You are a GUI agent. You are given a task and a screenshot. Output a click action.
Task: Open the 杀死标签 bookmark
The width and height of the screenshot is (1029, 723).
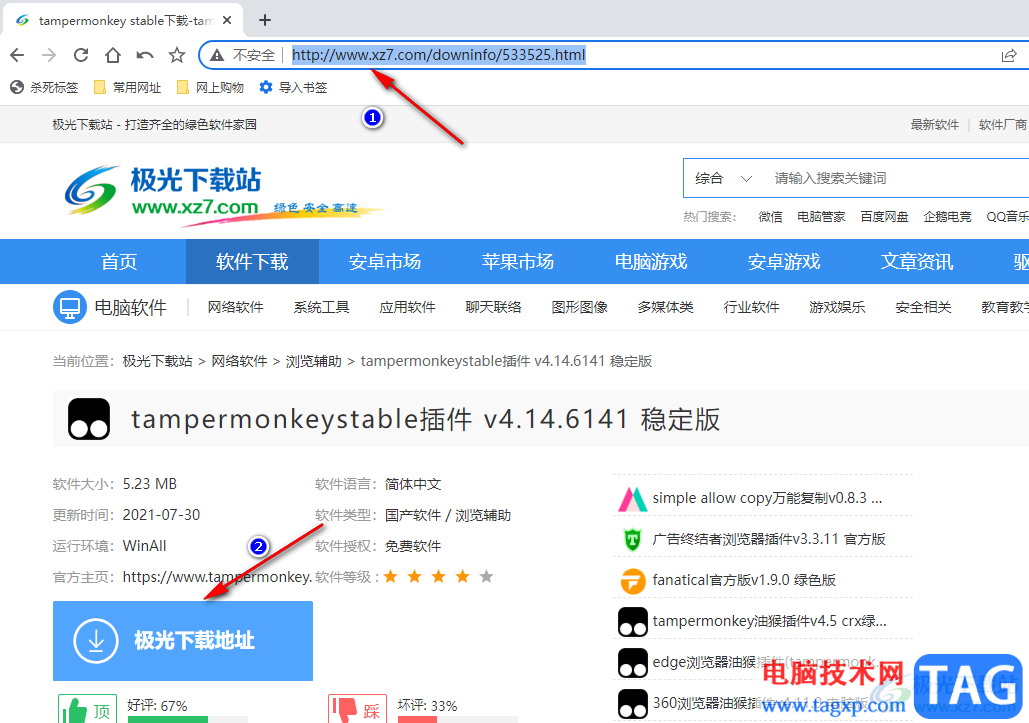pos(45,87)
